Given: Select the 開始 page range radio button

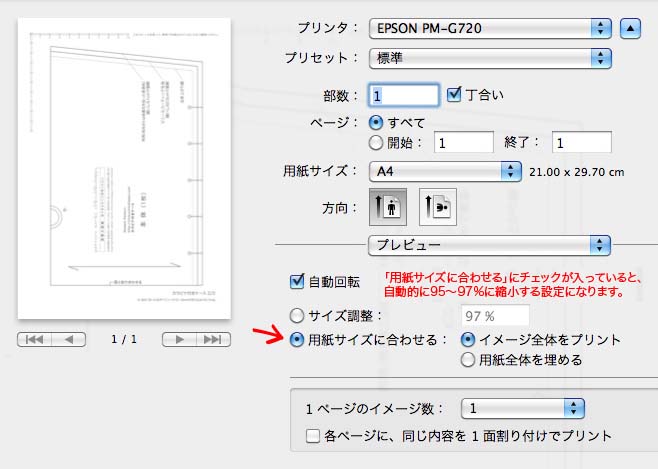Looking at the screenshot, I should pyautogui.click(x=376, y=143).
